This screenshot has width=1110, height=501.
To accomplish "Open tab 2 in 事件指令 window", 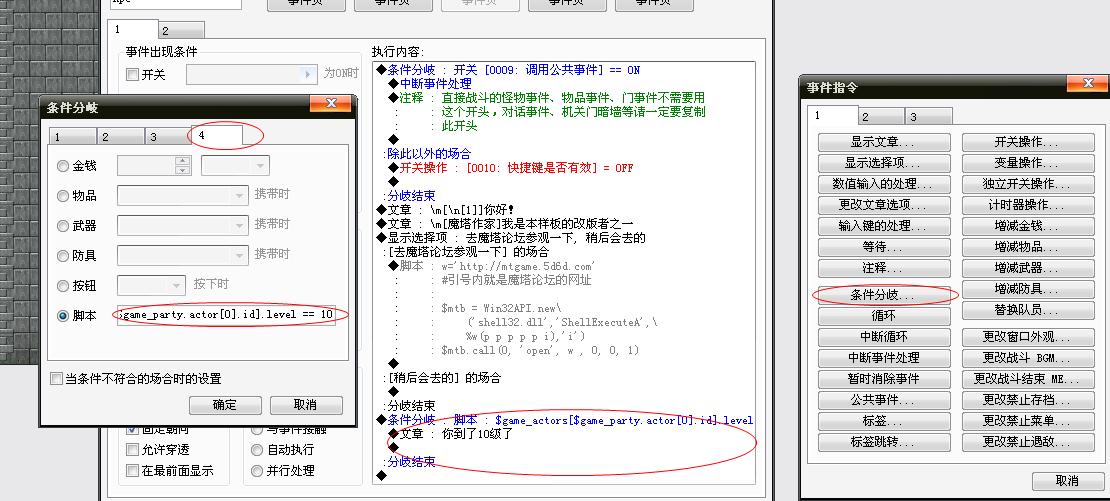I will pyautogui.click(x=881, y=117).
